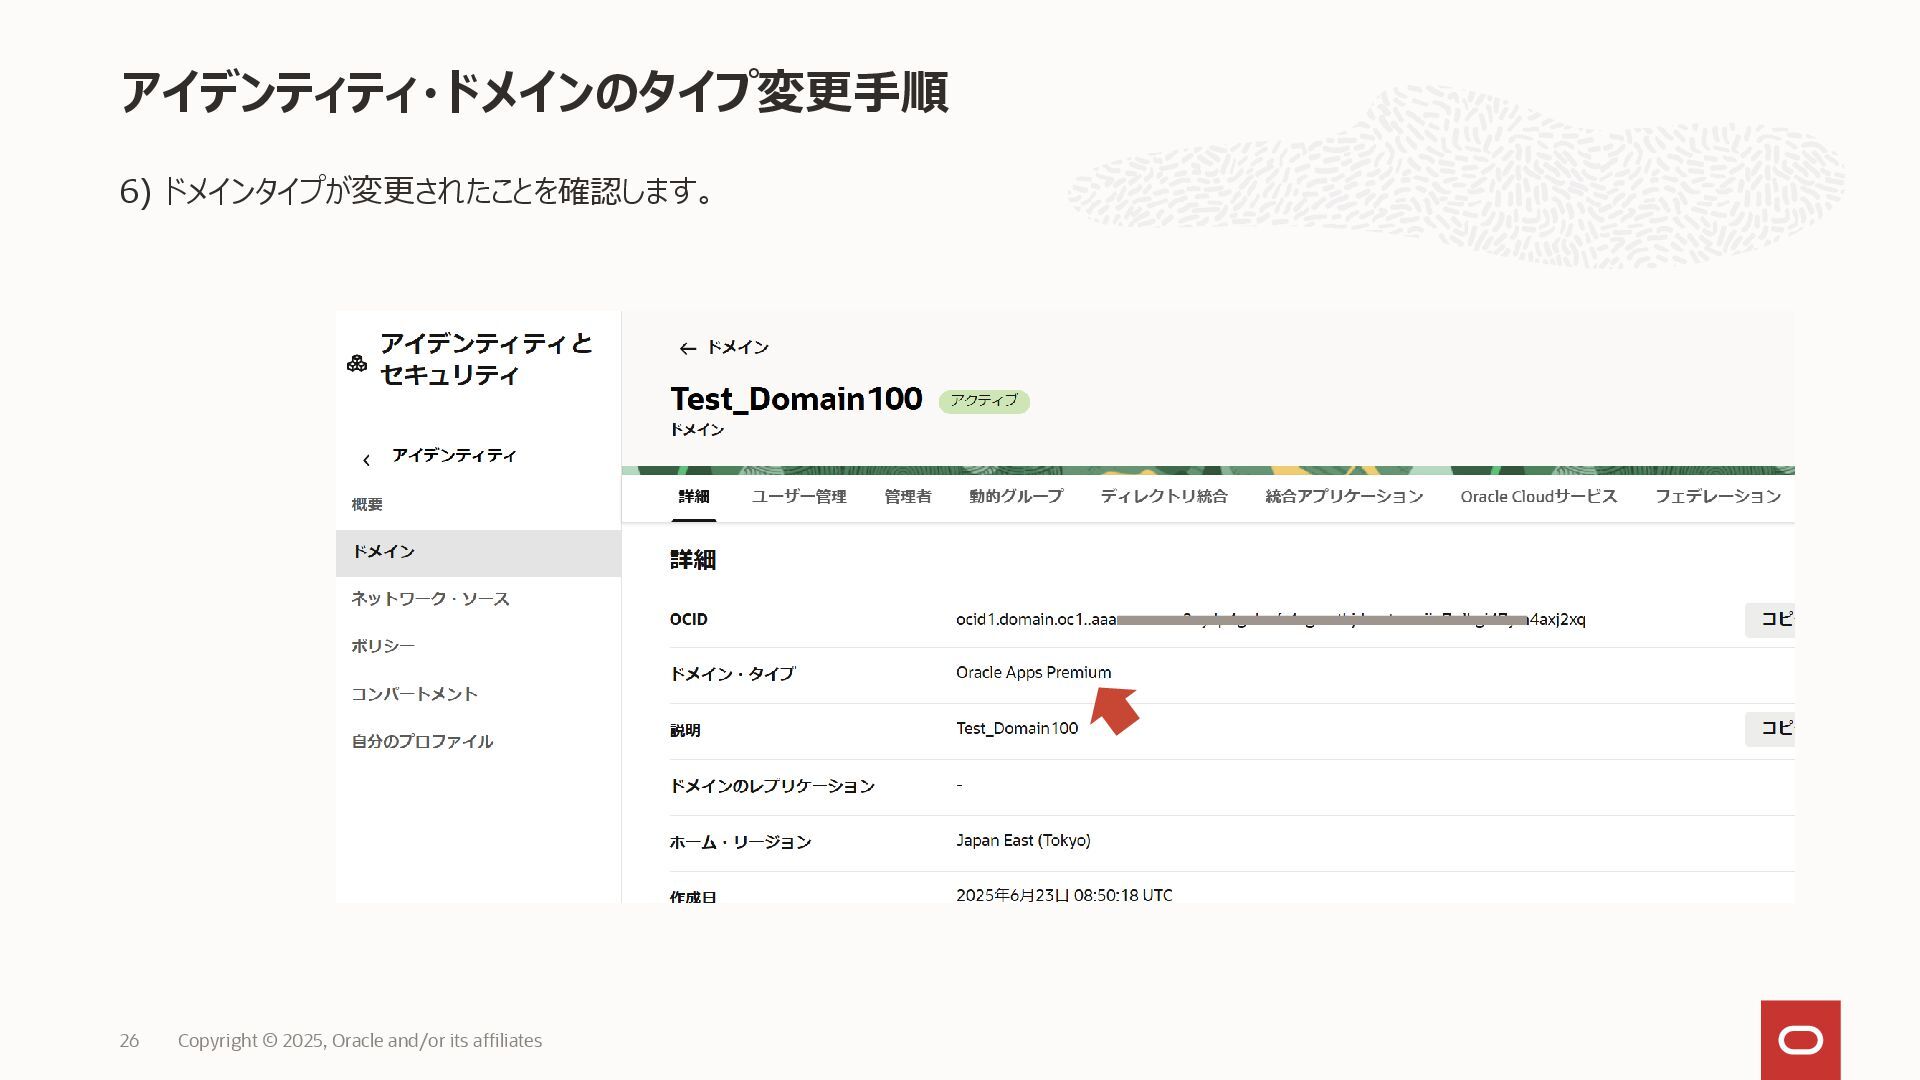Click the ドメインのレプリケーション label
The height and width of the screenshot is (1080, 1920).
[x=772, y=786]
